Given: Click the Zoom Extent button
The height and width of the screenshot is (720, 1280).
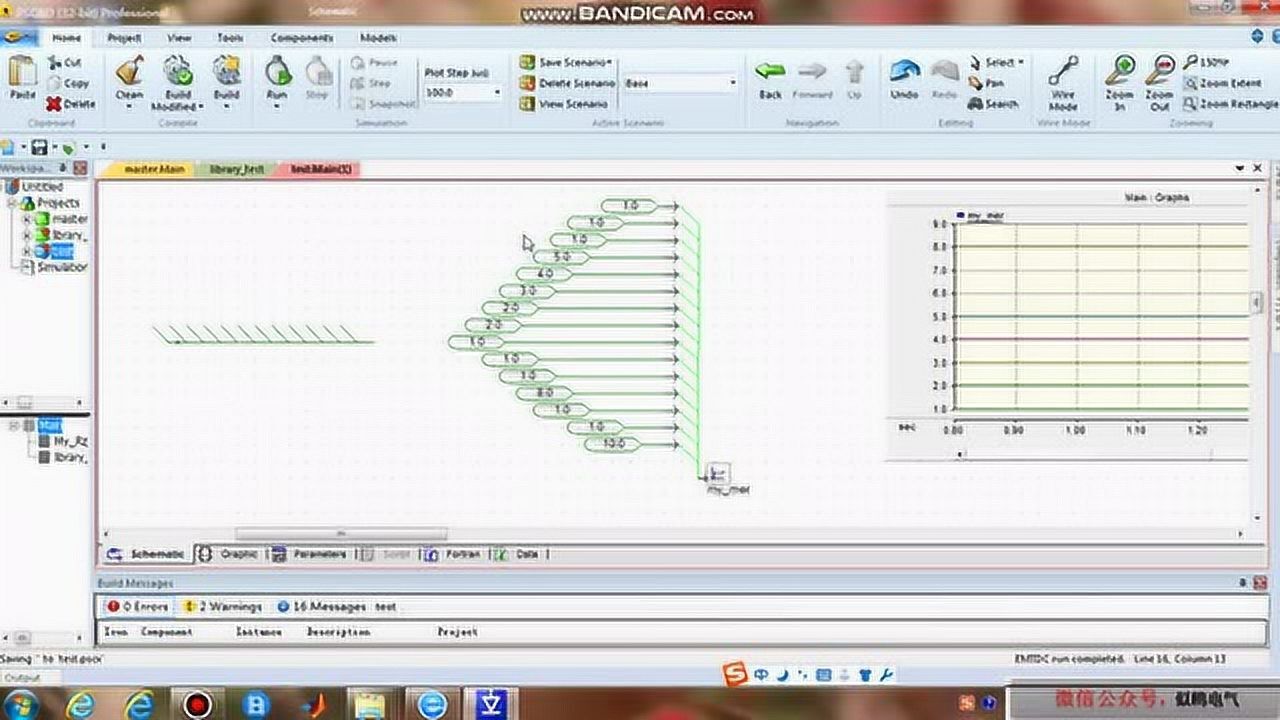Looking at the screenshot, I should (1222, 83).
